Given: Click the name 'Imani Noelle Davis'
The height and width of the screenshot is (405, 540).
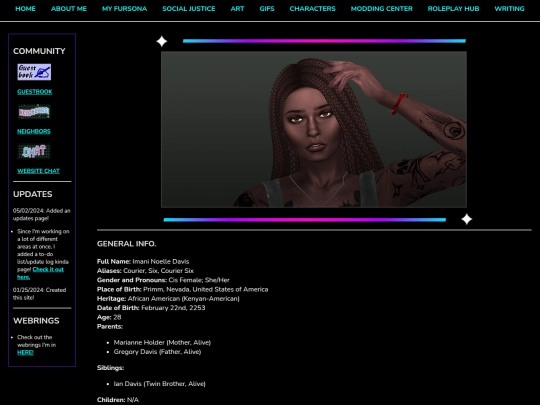Looking at the screenshot, I should click(161, 261).
